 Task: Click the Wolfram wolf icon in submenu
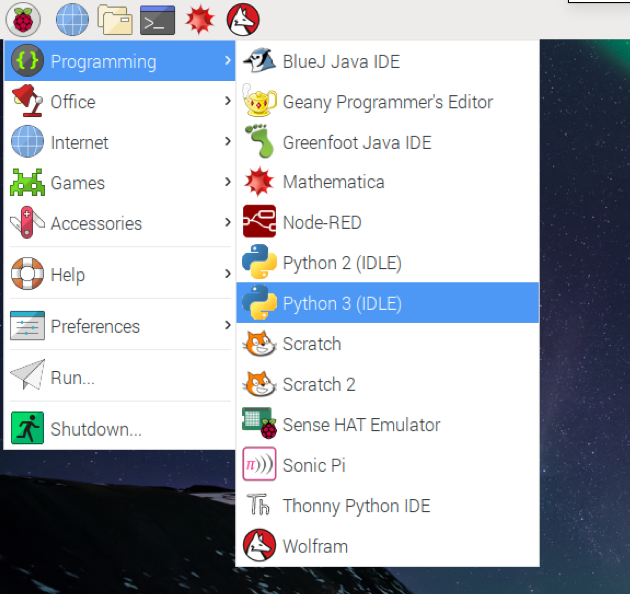(259, 545)
